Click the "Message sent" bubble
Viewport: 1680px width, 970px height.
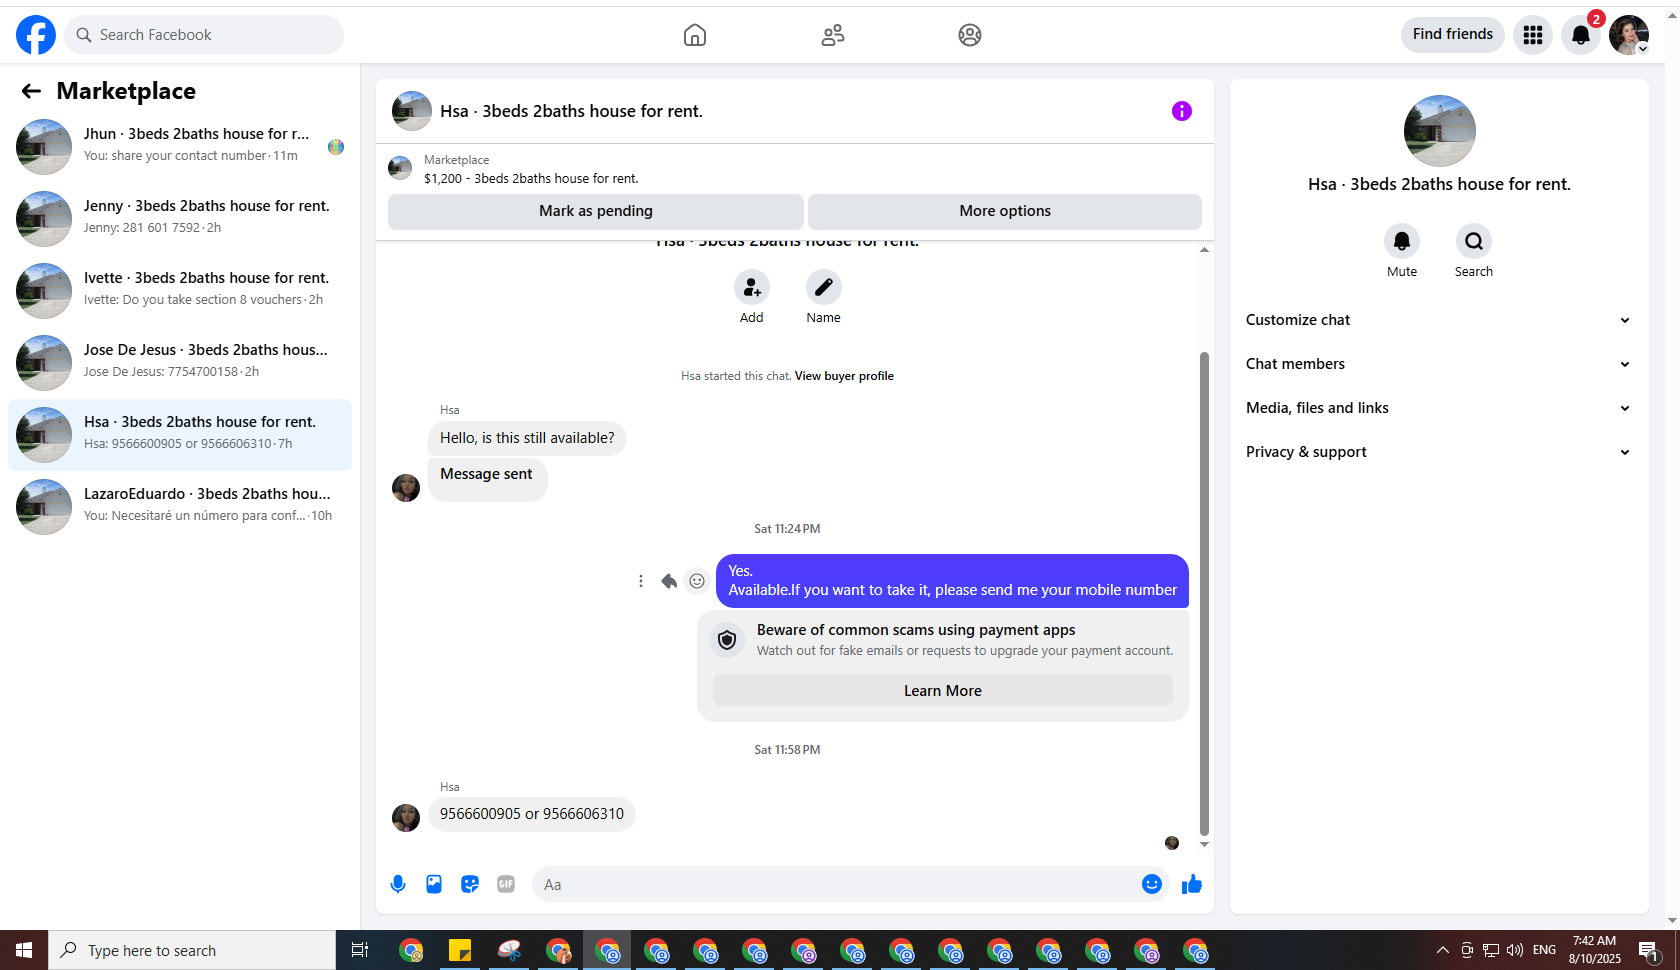tap(487, 479)
